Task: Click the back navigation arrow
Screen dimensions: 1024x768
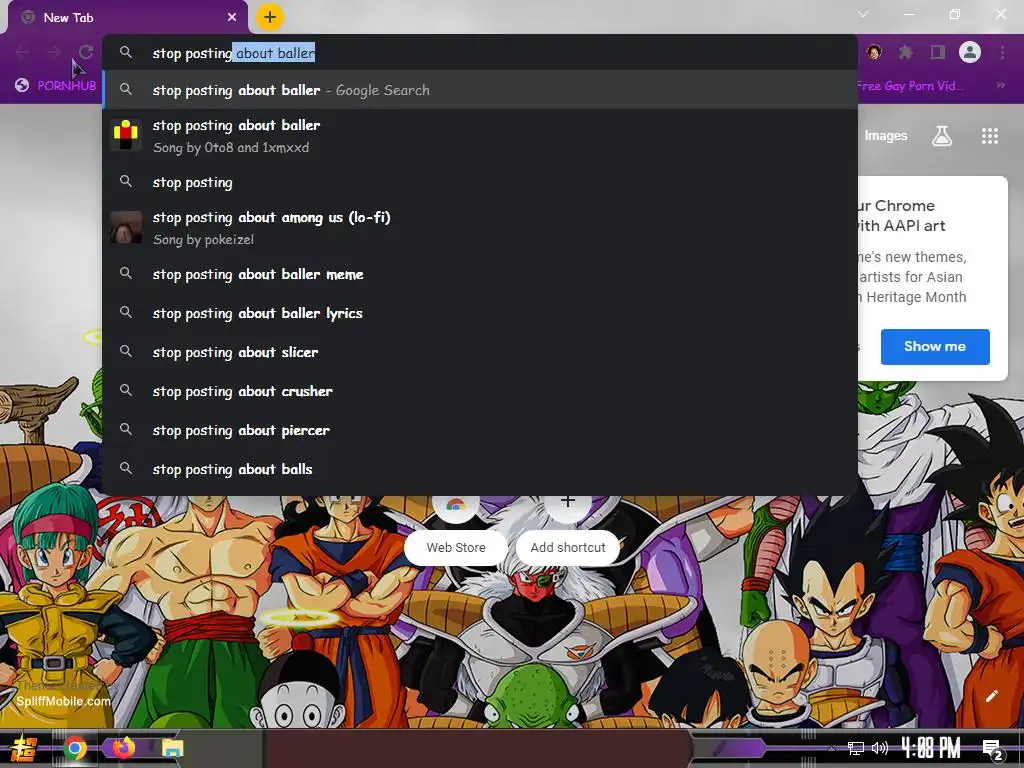Action: click(22, 52)
